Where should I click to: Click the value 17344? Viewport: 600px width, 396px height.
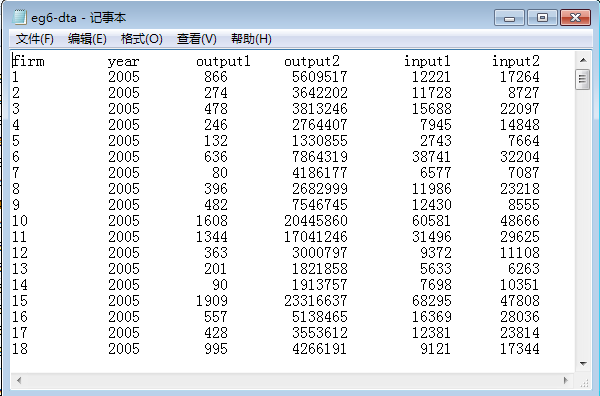(x=520, y=349)
